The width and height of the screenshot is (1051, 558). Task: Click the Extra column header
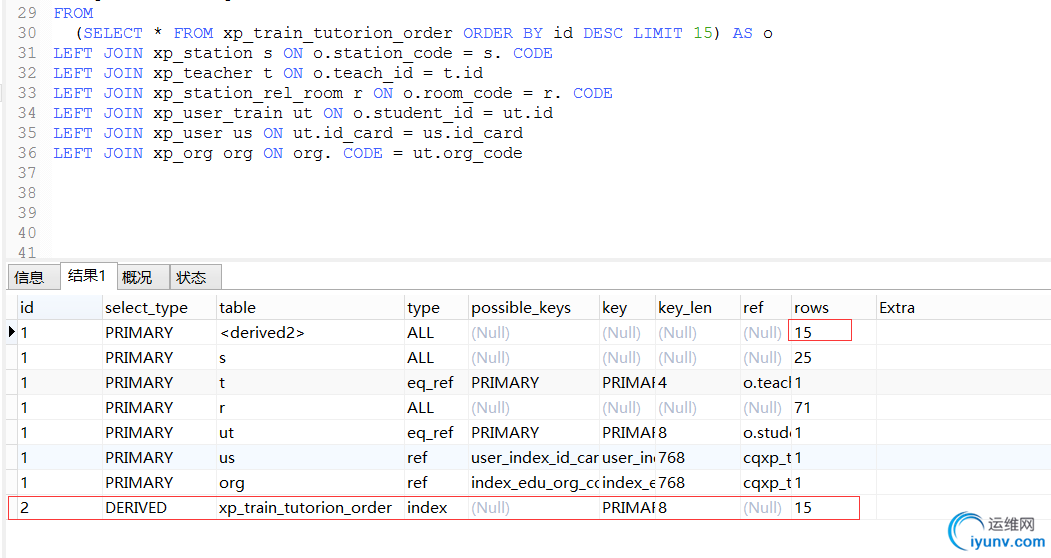click(x=897, y=307)
